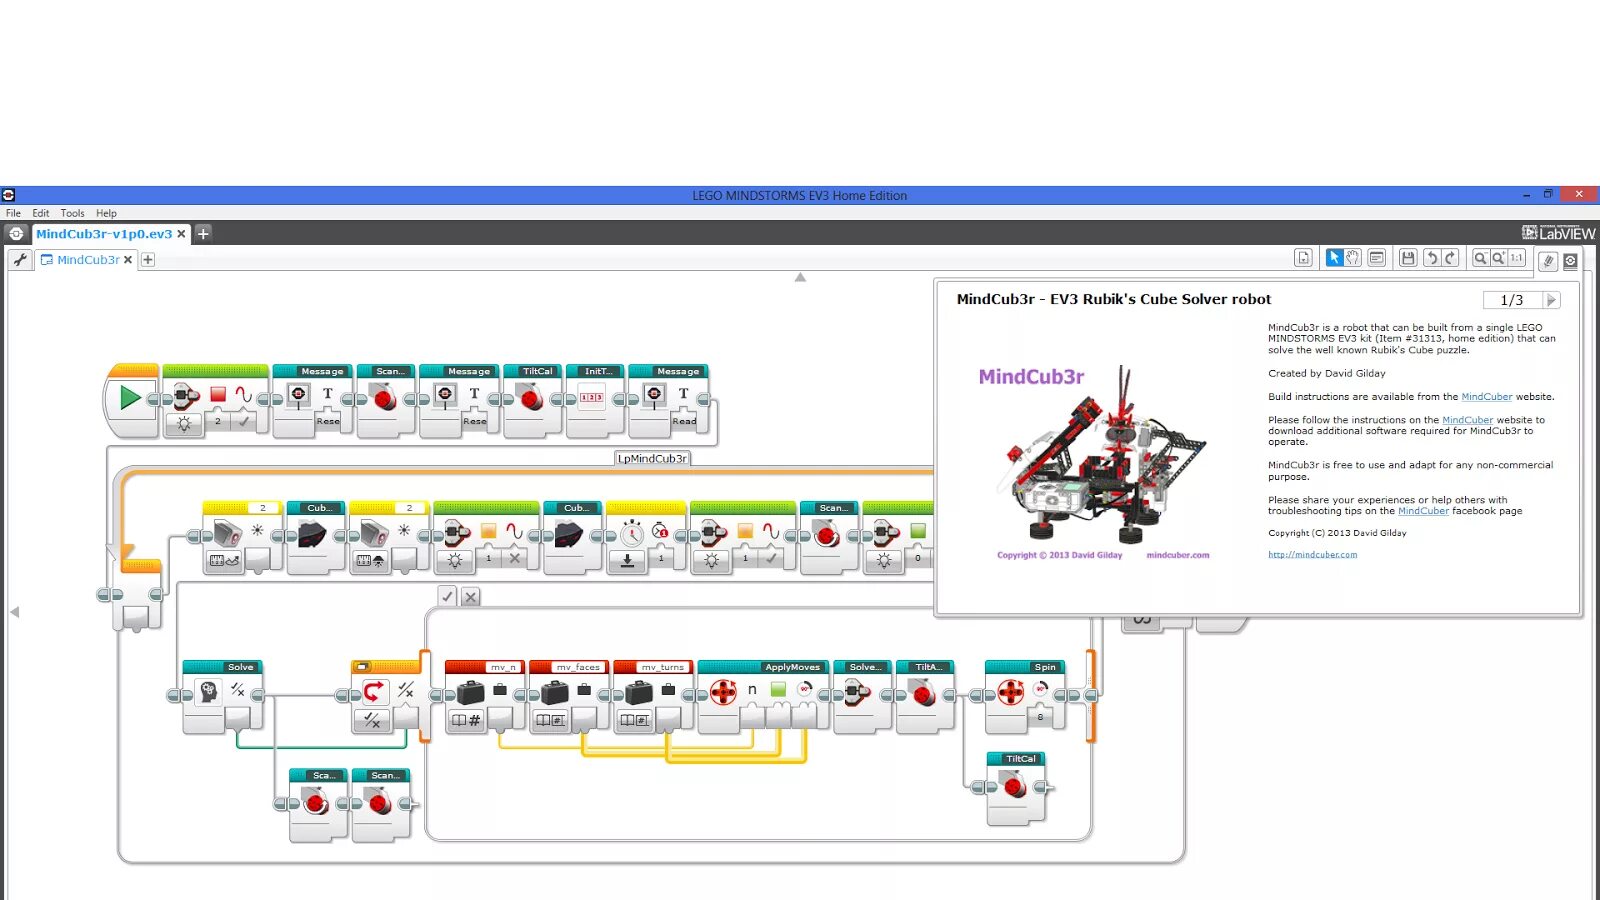Viewport: 1600px width, 900px height.
Task: Open the MindCuber facebook page link
Action: click(1423, 511)
